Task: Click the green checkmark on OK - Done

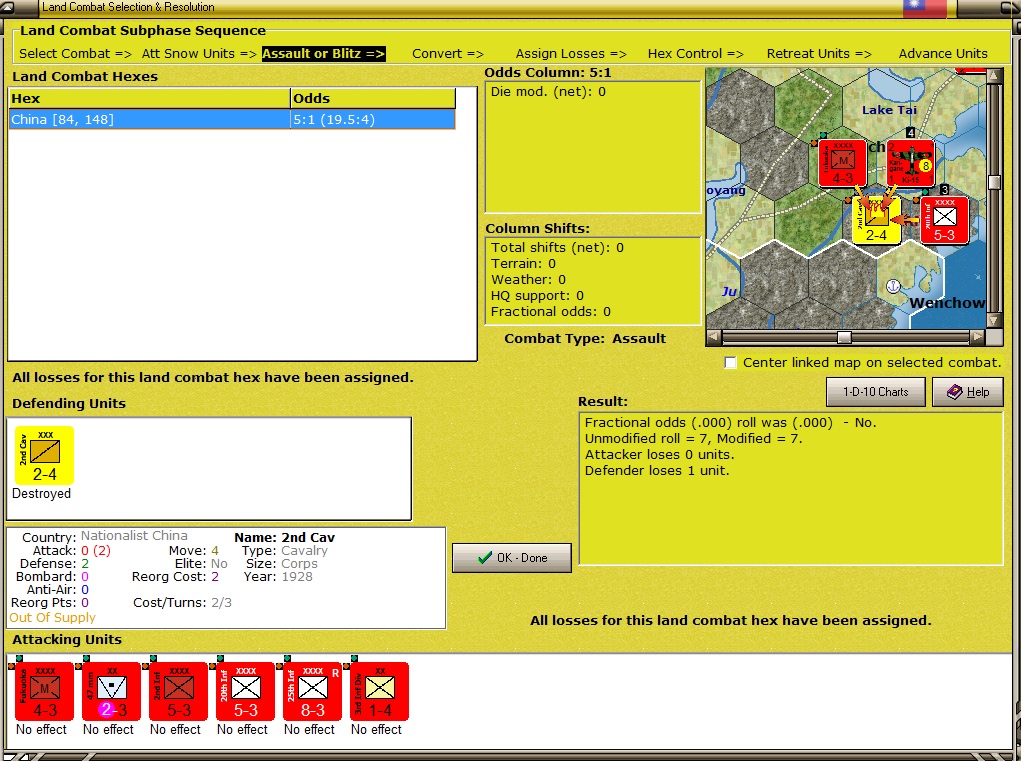Action: pos(484,558)
